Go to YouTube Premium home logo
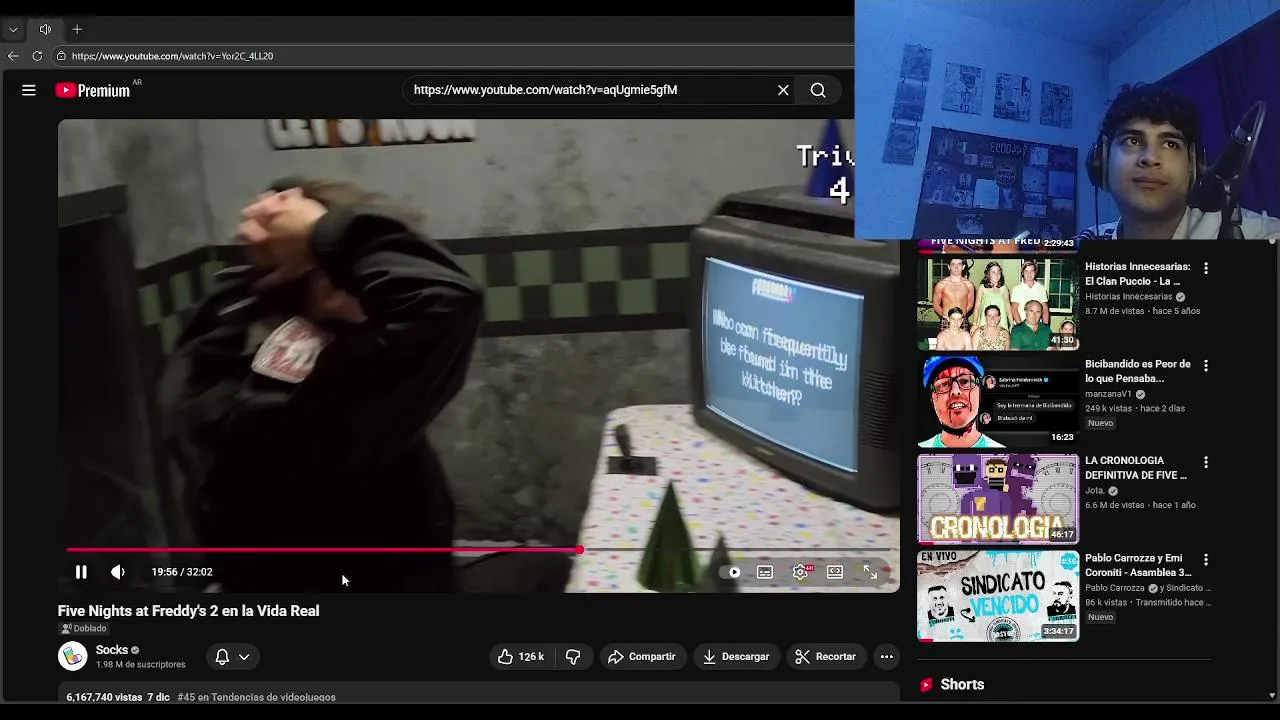Image resolution: width=1280 pixels, height=720 pixels. [93, 90]
